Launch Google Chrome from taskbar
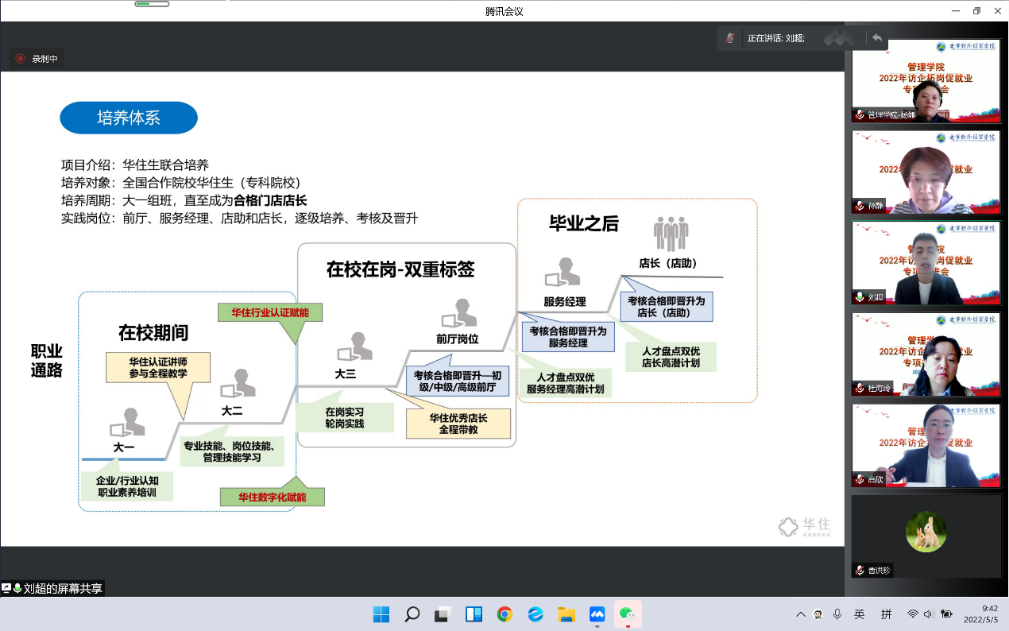The height and width of the screenshot is (631, 1009). pos(504,614)
